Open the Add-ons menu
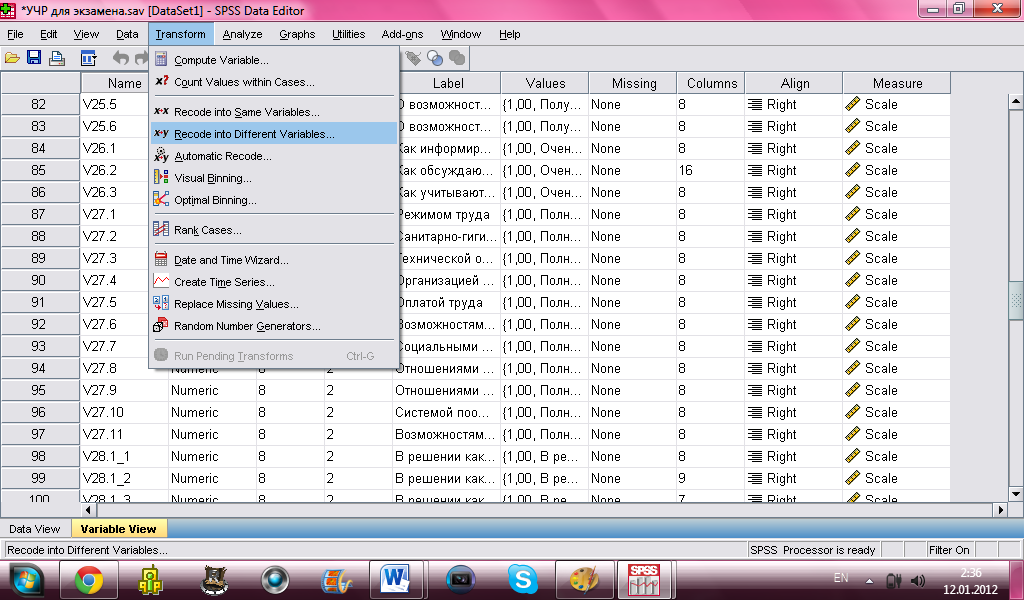 pos(402,34)
